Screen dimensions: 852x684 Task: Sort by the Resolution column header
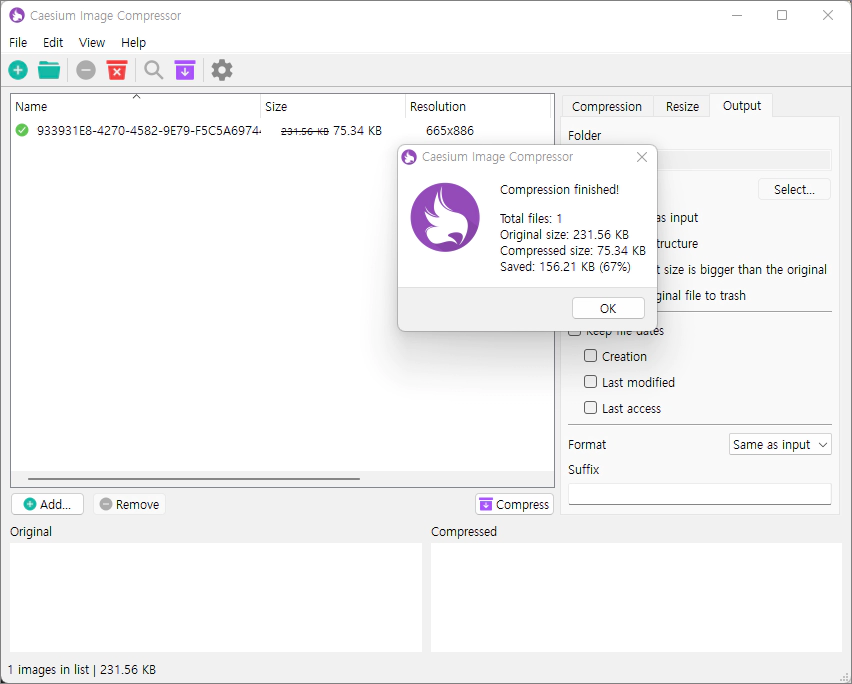(478, 106)
